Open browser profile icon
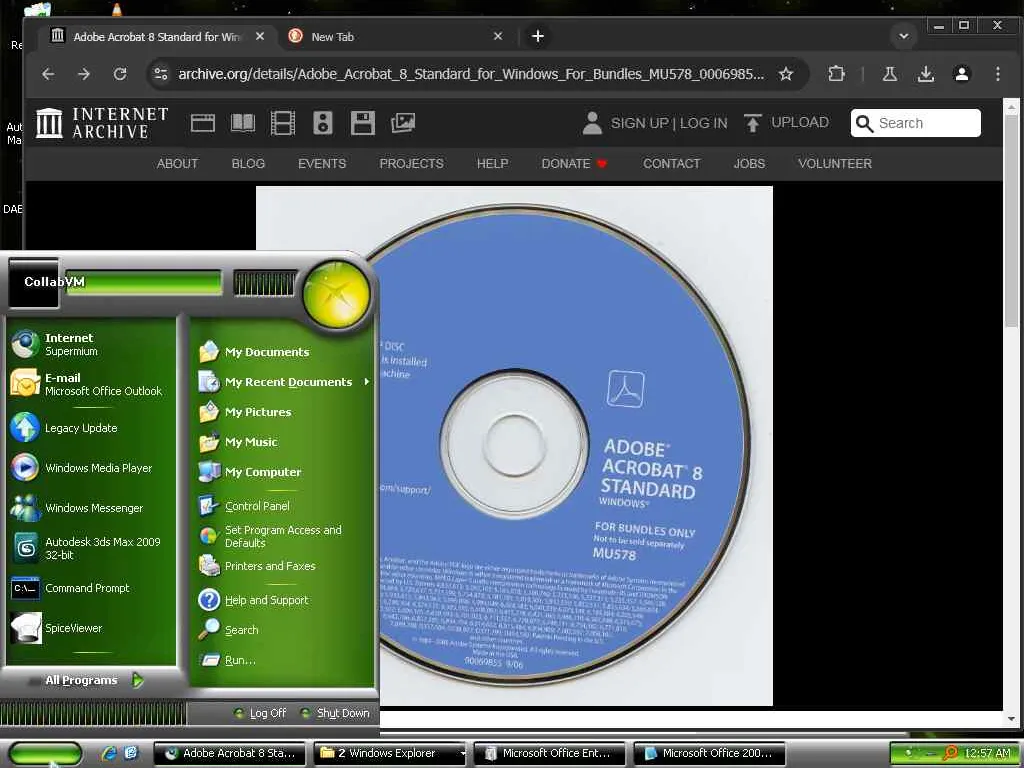Image resolution: width=1024 pixels, height=768 pixels. point(962,74)
